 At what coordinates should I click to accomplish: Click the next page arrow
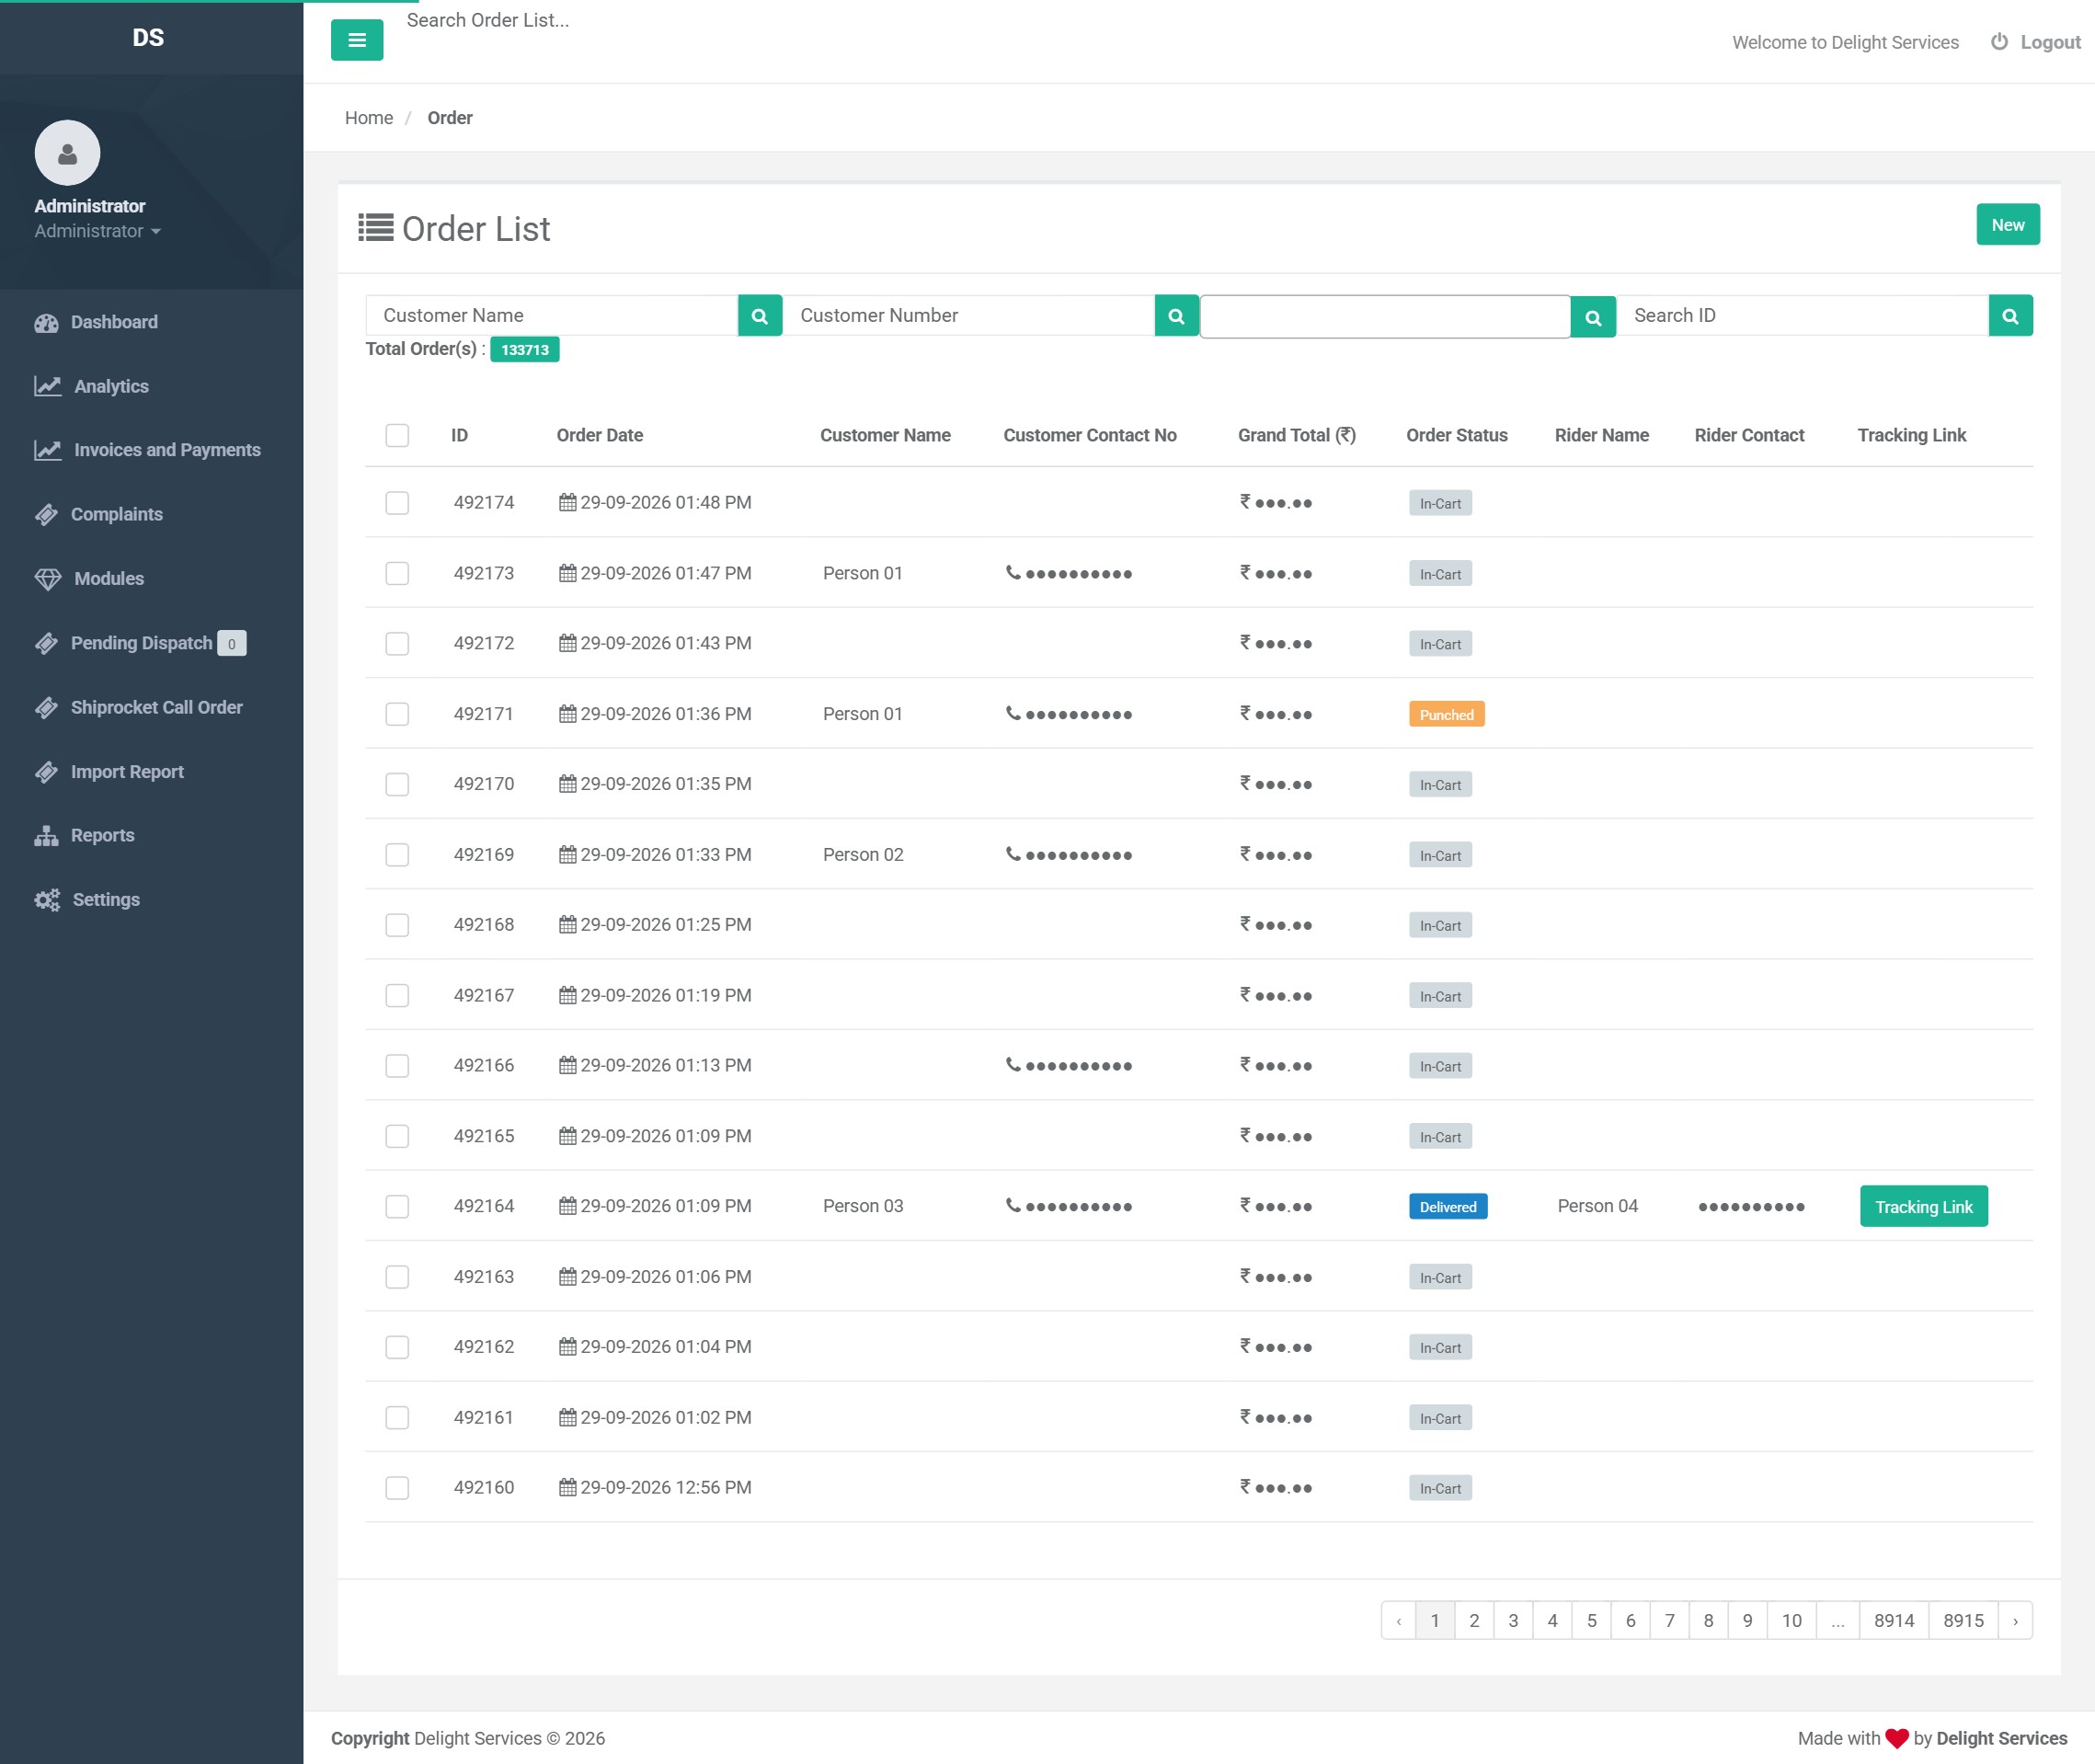pyautogui.click(x=2015, y=1621)
